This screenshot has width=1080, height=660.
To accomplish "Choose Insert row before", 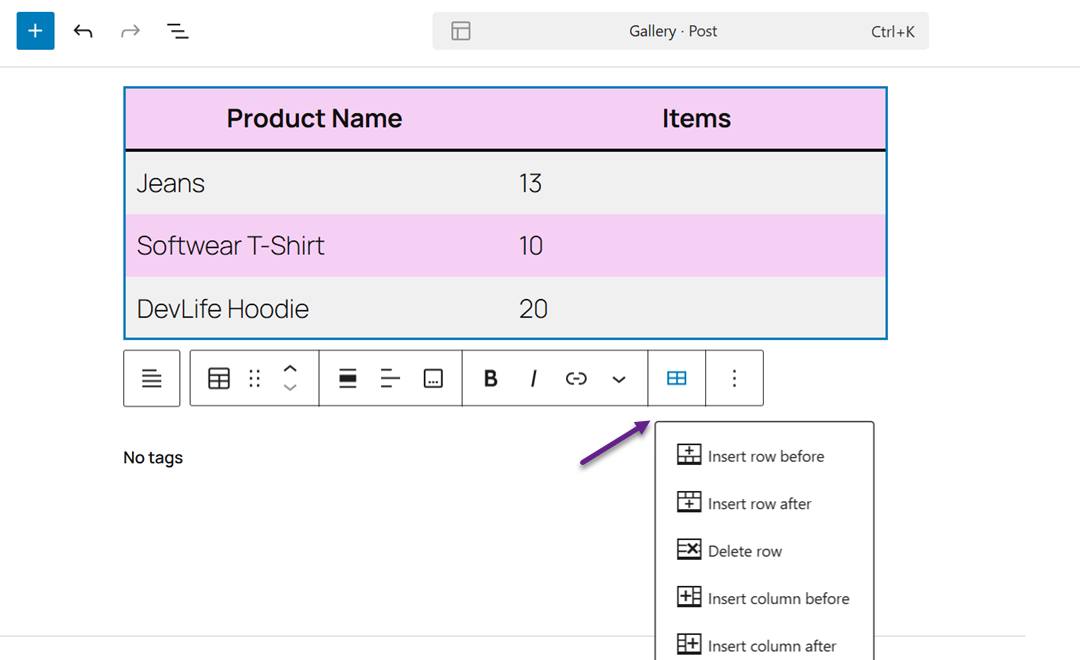I will [765, 456].
